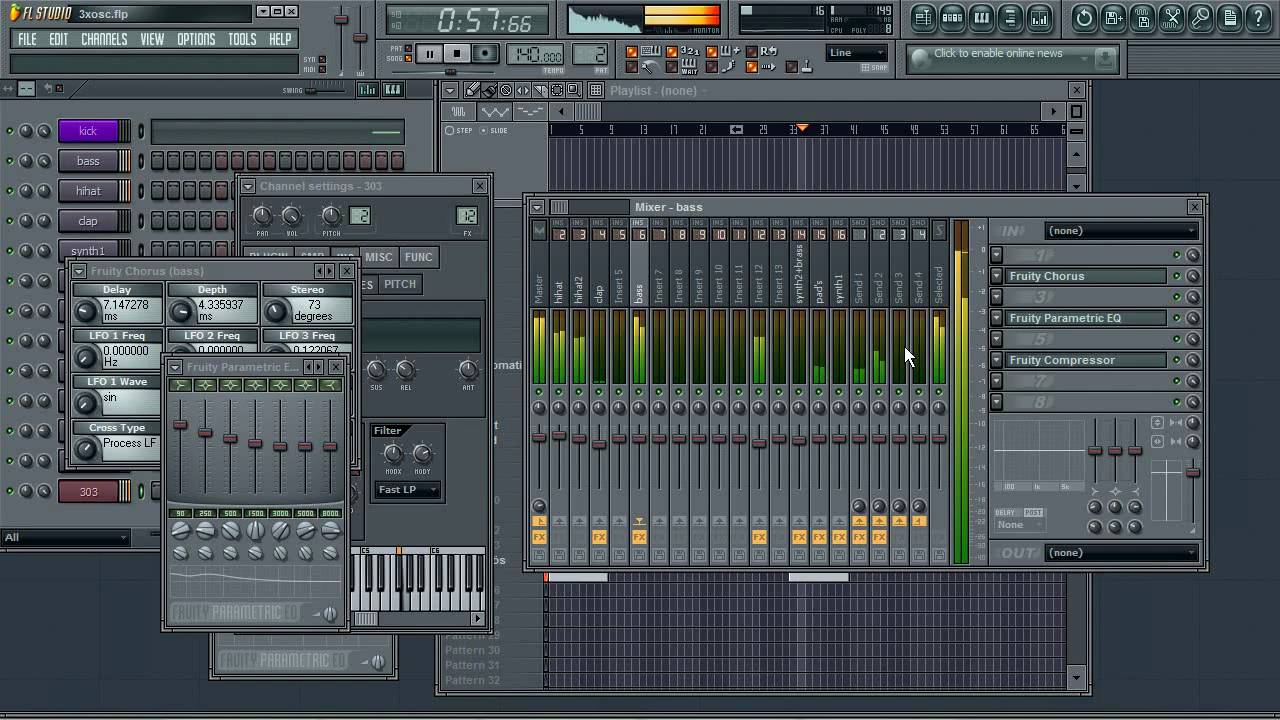Mute the bass channel green LED

(10, 161)
